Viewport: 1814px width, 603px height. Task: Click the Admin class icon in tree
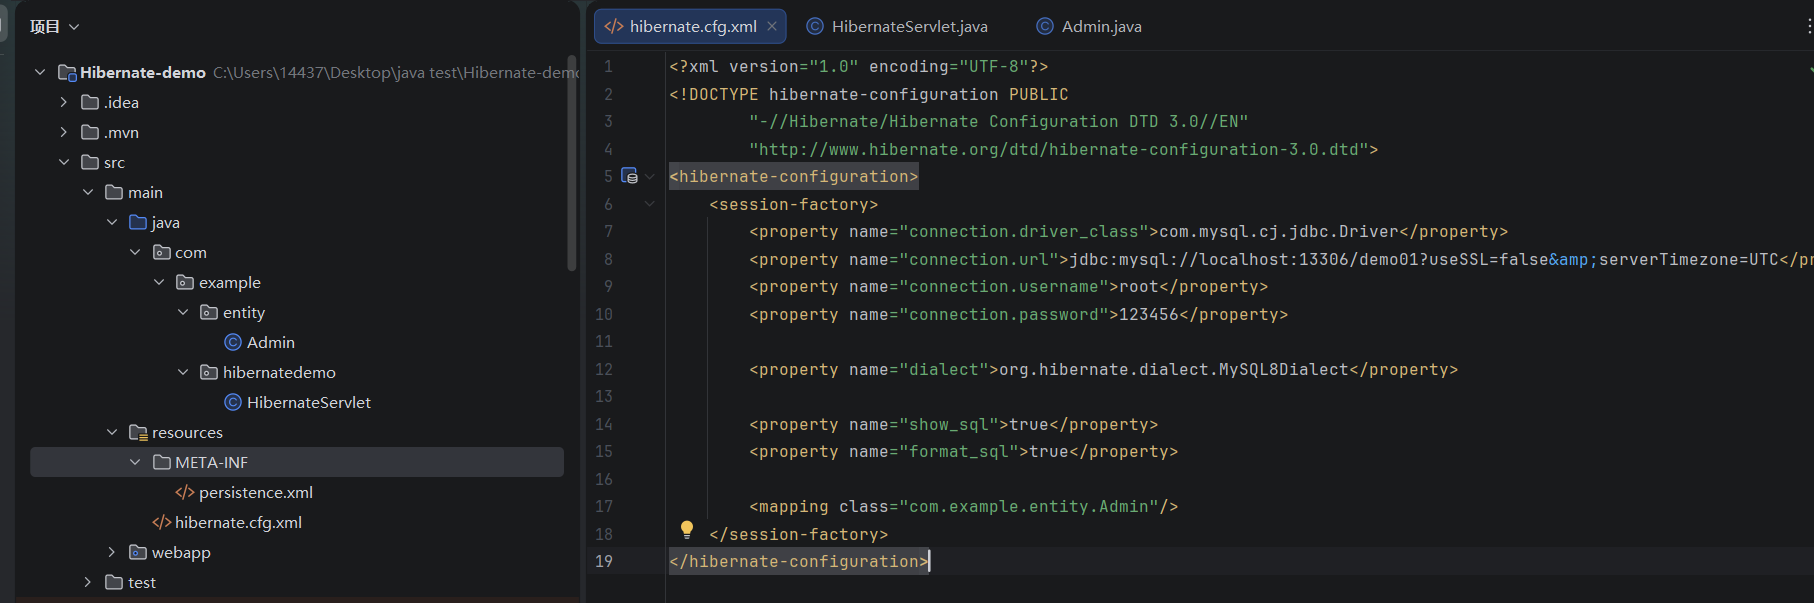point(233,342)
